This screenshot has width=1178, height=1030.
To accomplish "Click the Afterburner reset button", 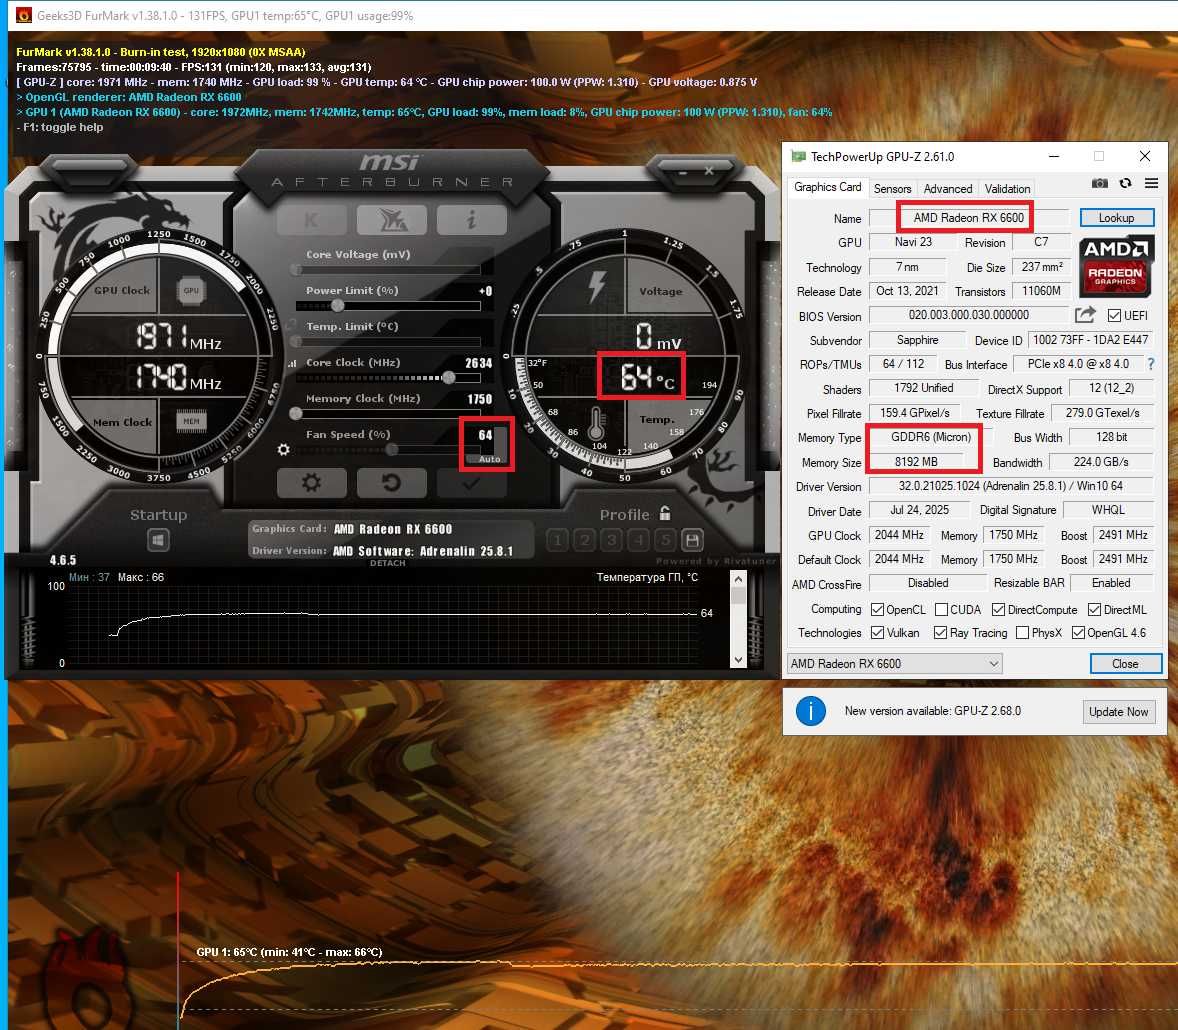I will 392,482.
